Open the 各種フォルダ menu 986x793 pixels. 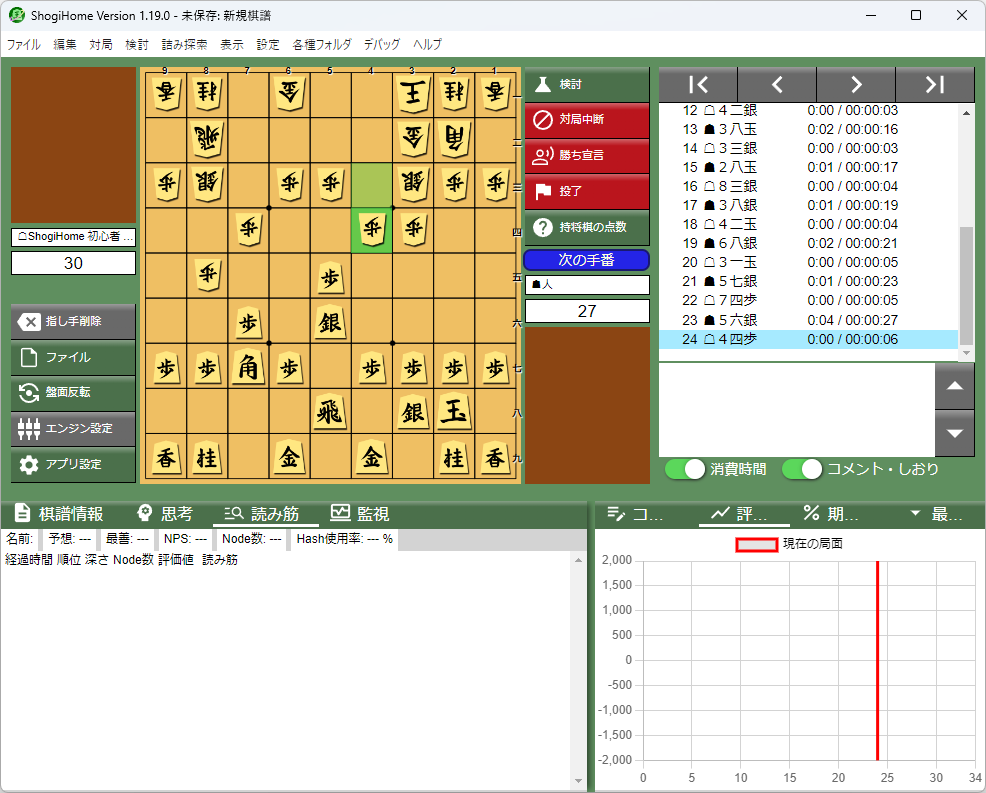[x=321, y=45]
